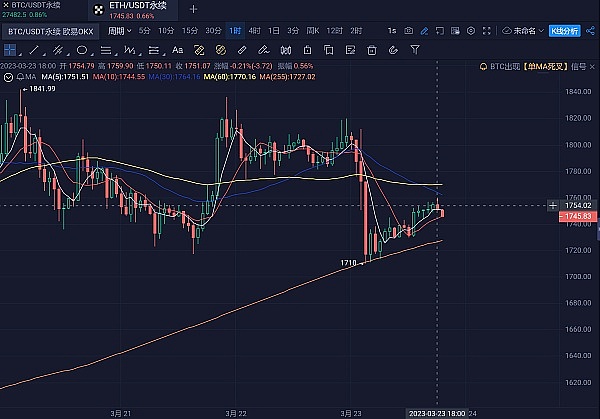
Task: Click the plus button beside 1754.02
Action: (x=553, y=205)
